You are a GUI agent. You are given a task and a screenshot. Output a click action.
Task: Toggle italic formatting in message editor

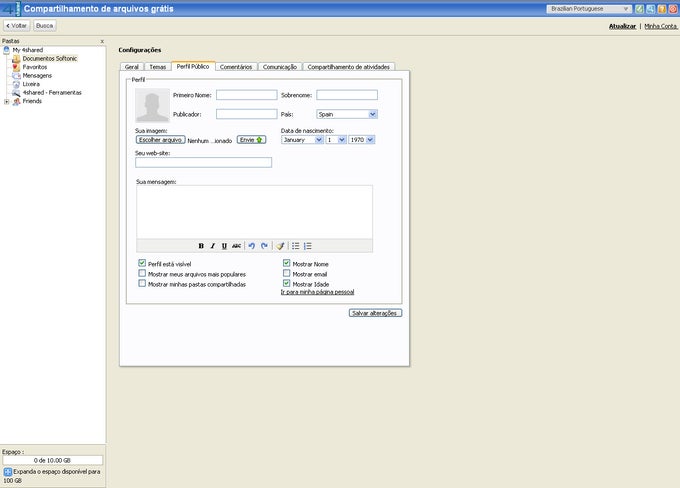point(212,246)
